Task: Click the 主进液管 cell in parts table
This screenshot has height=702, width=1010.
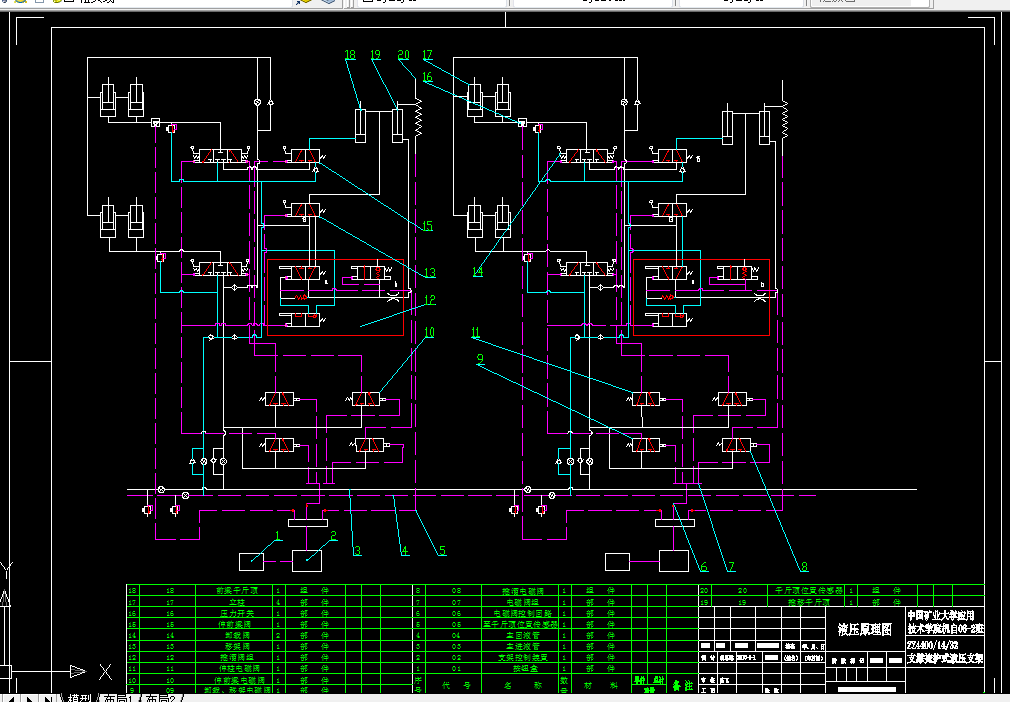Action: click(522, 647)
